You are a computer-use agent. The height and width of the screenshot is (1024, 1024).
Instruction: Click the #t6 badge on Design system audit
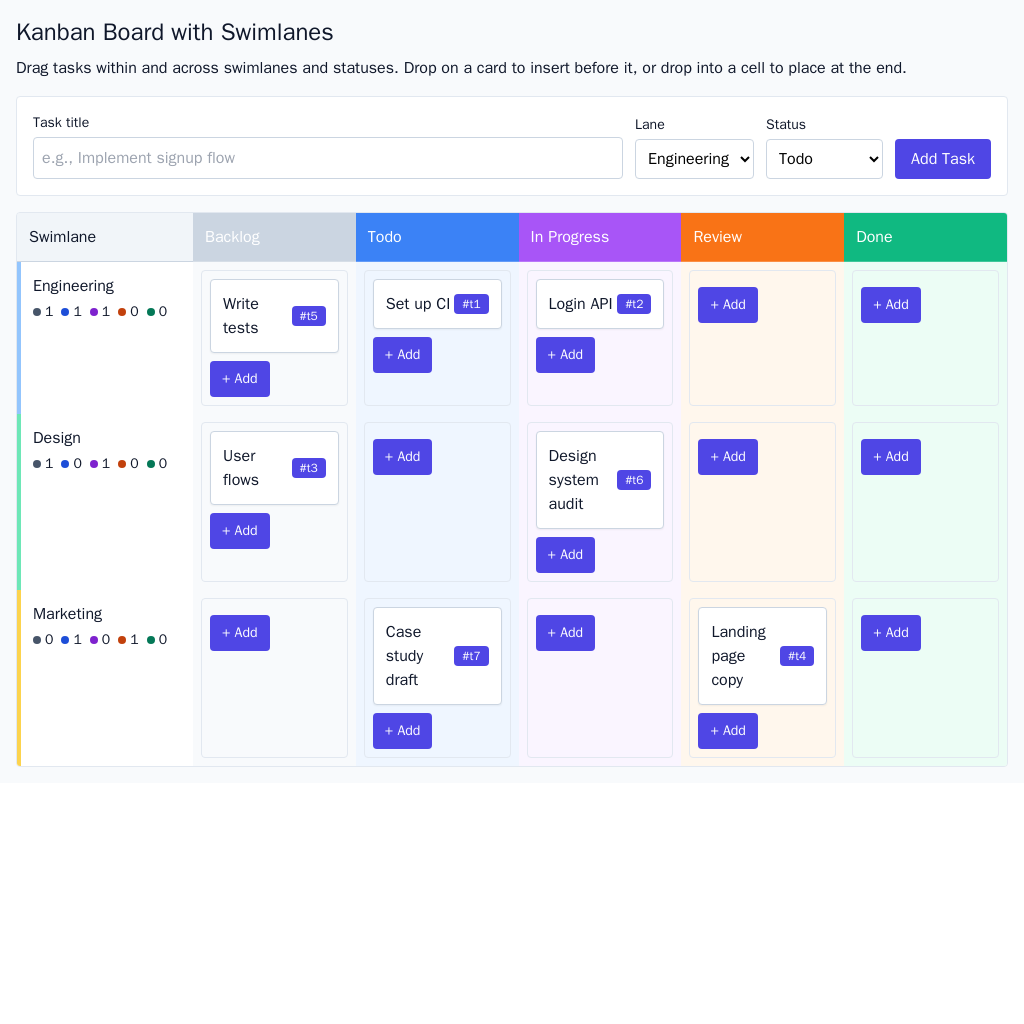634,480
